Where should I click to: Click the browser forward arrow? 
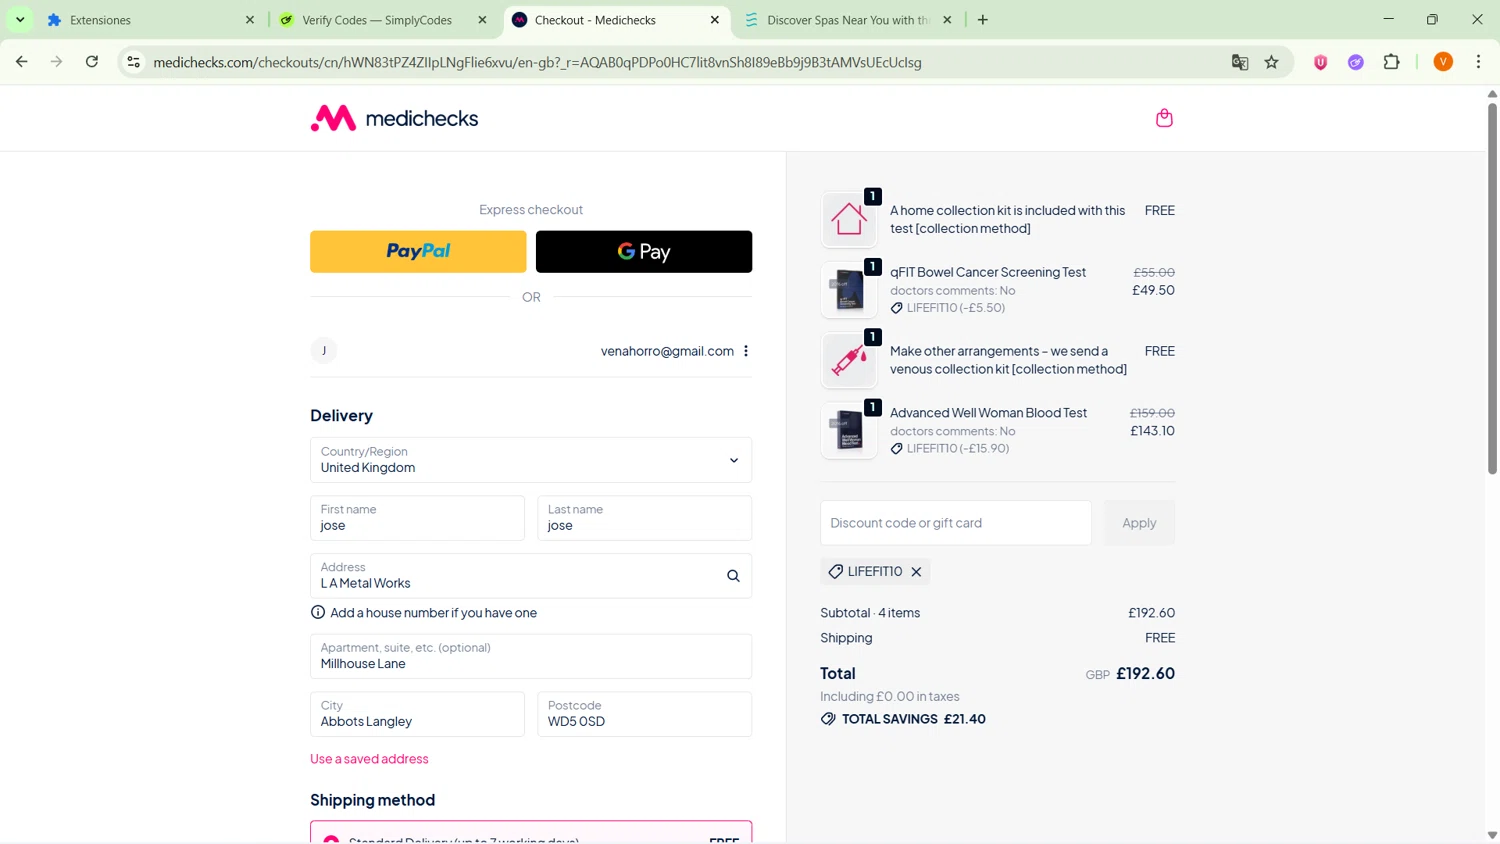(x=57, y=62)
